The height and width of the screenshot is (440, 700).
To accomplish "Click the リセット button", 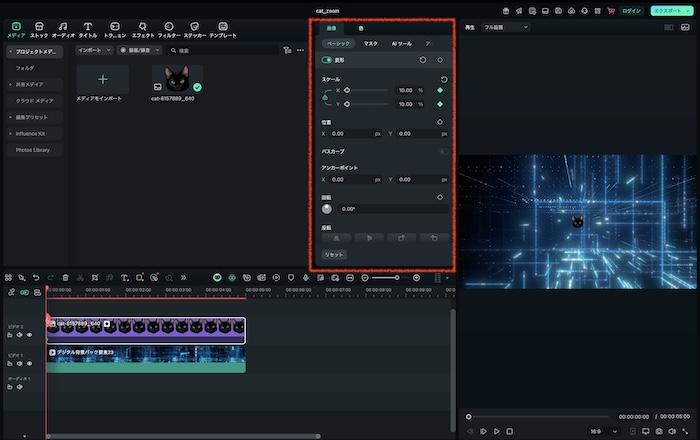I will pyautogui.click(x=334, y=255).
